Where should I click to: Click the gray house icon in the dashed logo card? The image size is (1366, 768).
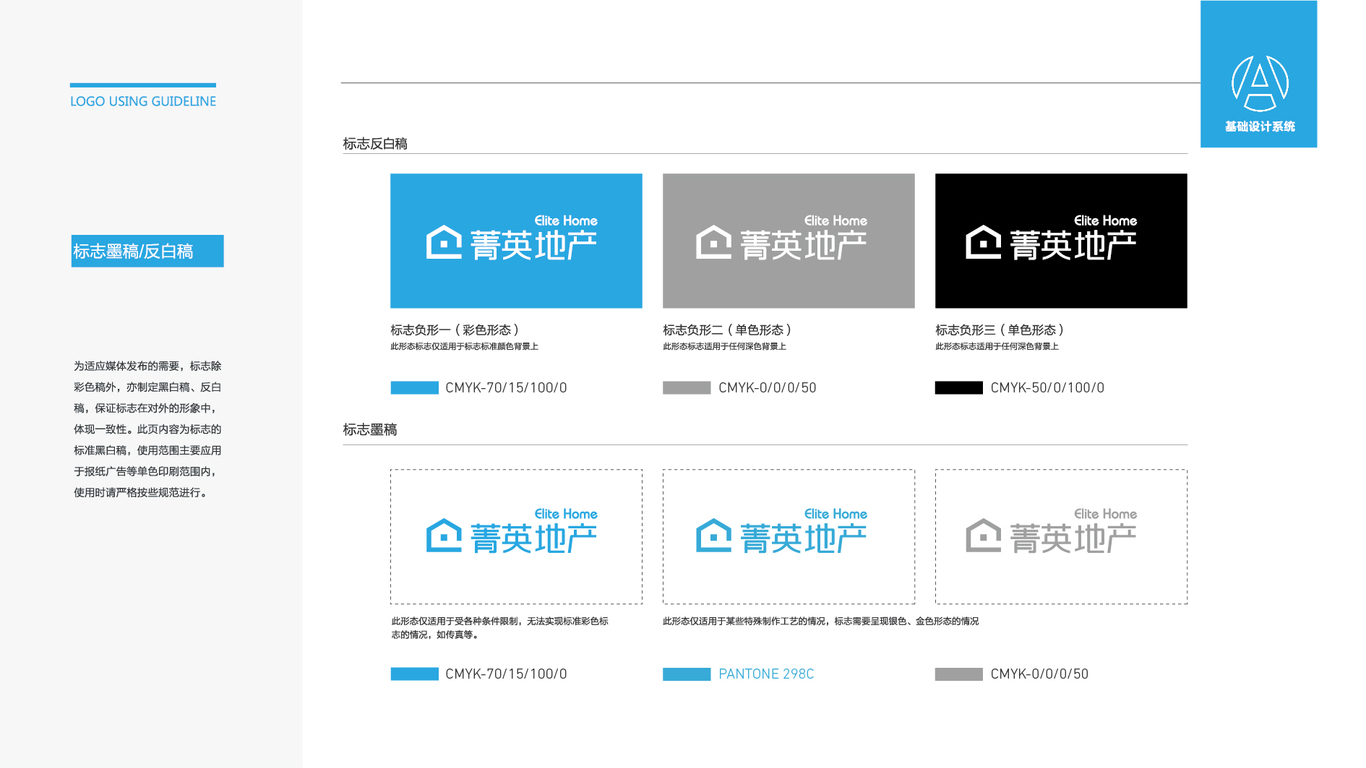point(984,536)
